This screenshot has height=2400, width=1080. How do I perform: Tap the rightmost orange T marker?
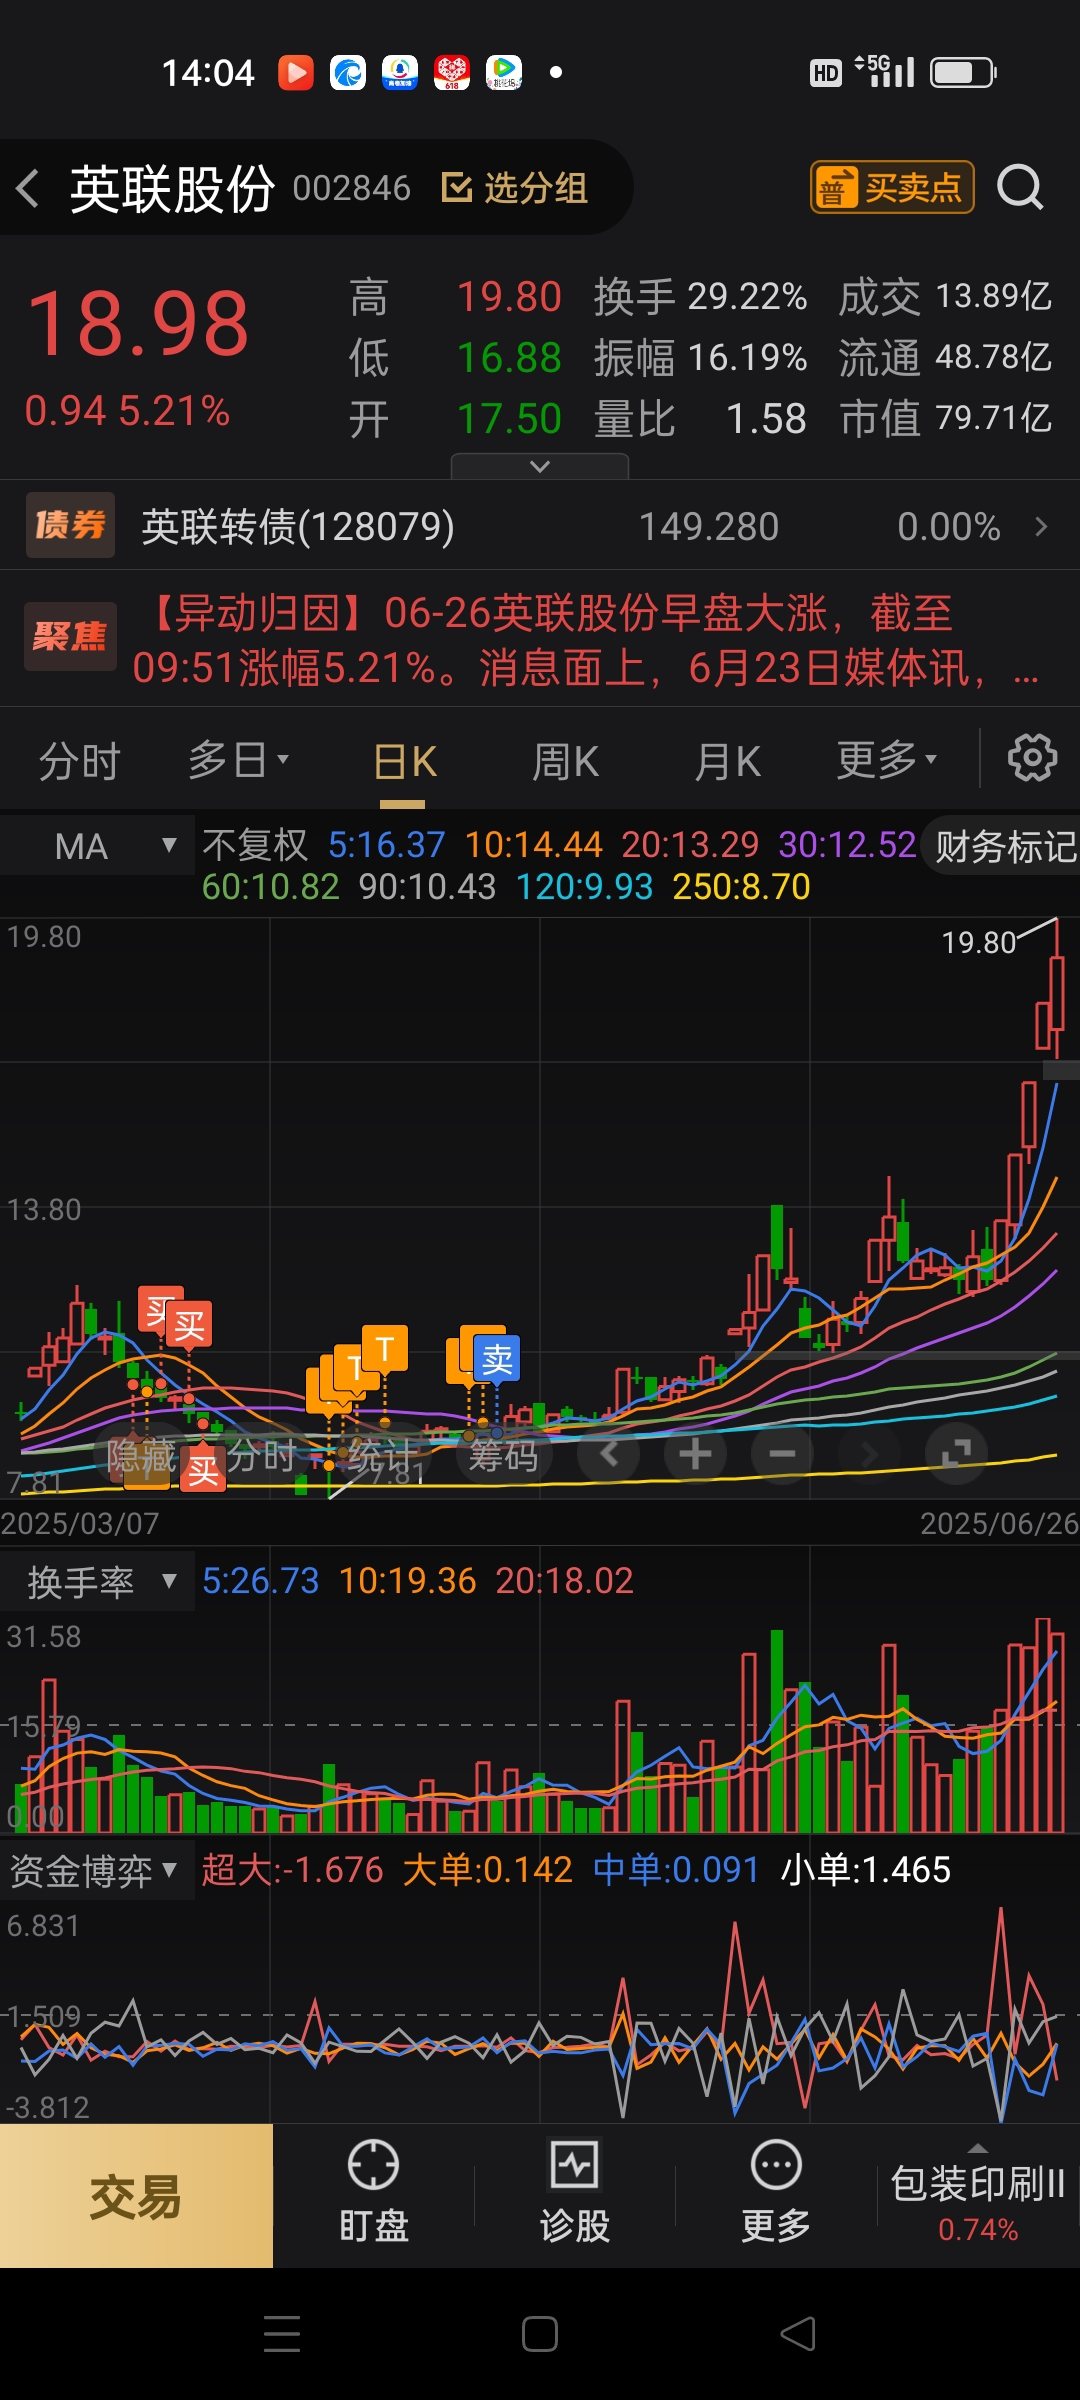(385, 1349)
